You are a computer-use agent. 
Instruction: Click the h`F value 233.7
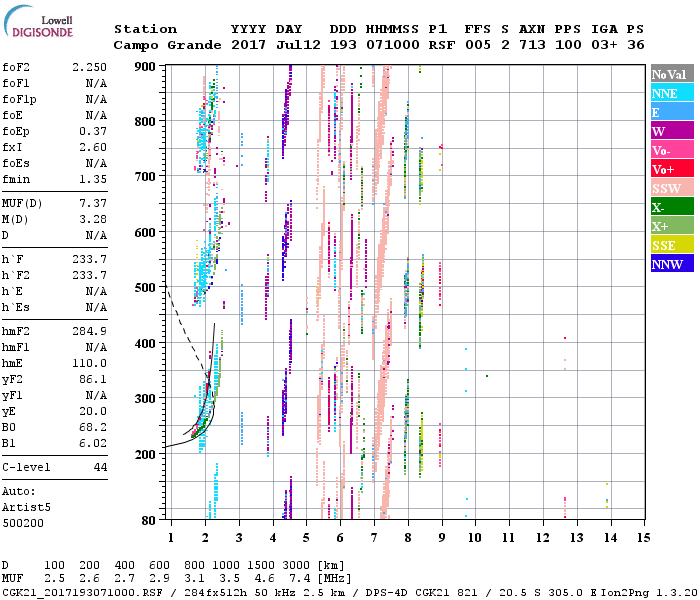coord(90,259)
